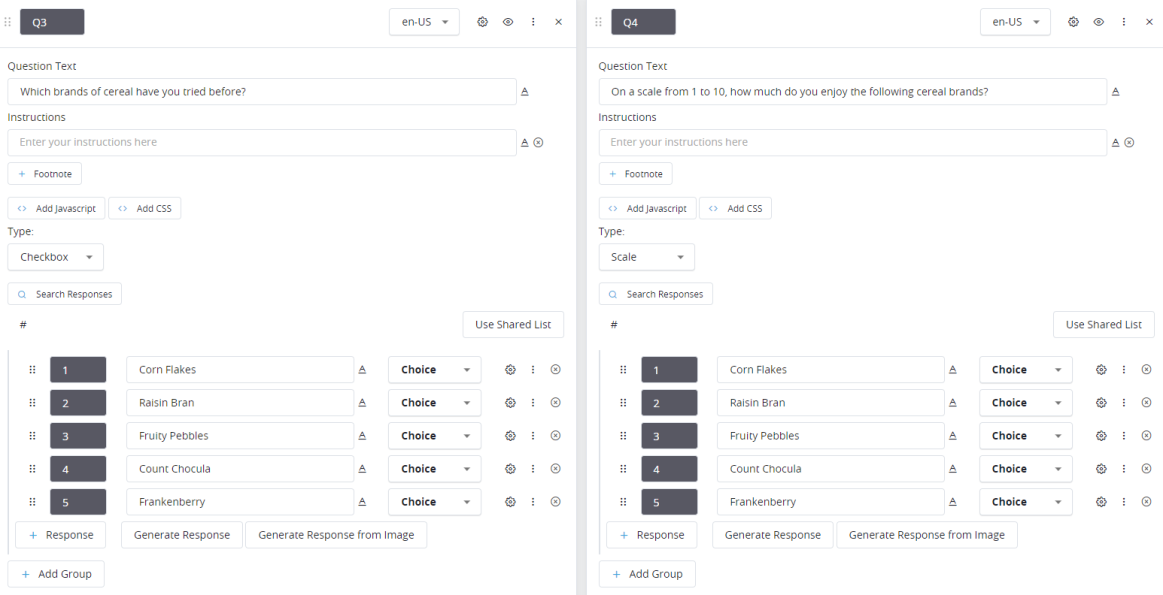Open Q3 question settings gear
The width and height of the screenshot is (1163, 595).
(x=482, y=22)
